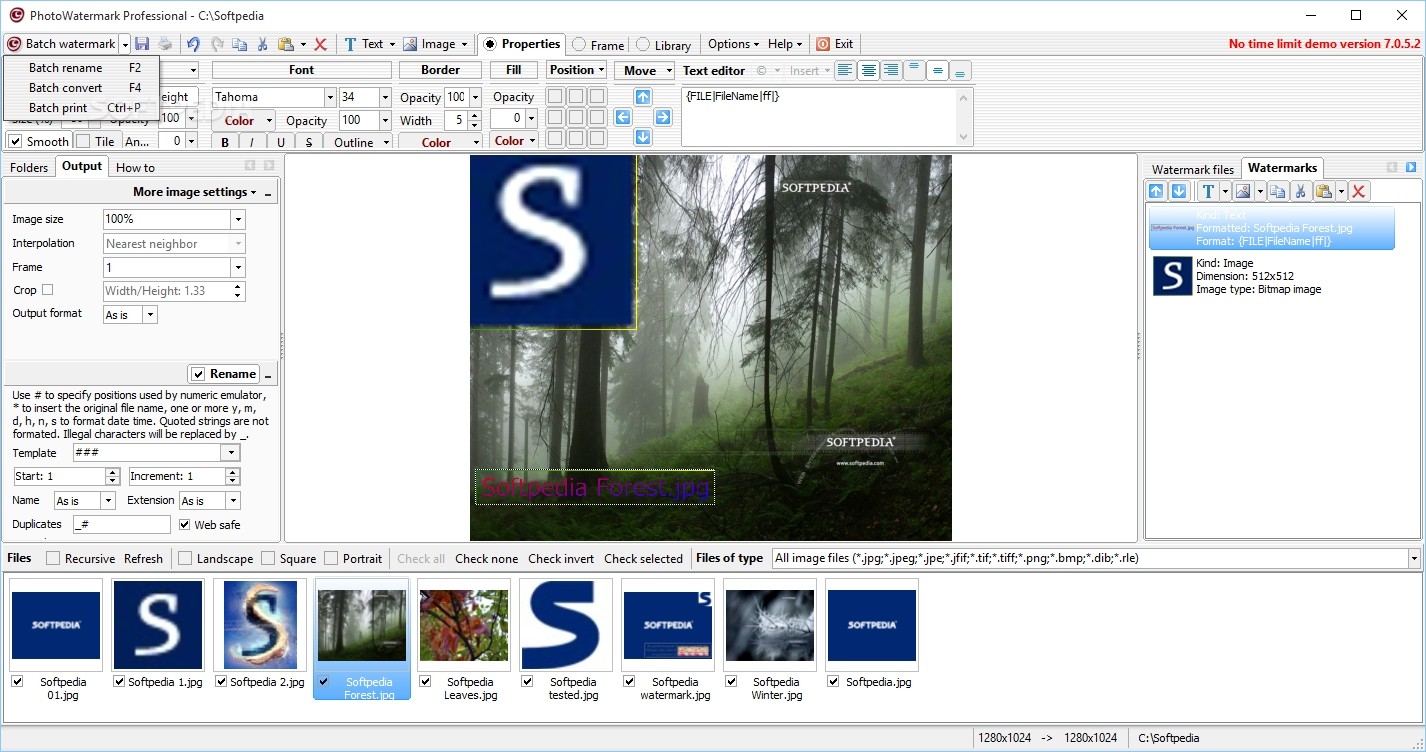Open the Options menu

tap(733, 44)
